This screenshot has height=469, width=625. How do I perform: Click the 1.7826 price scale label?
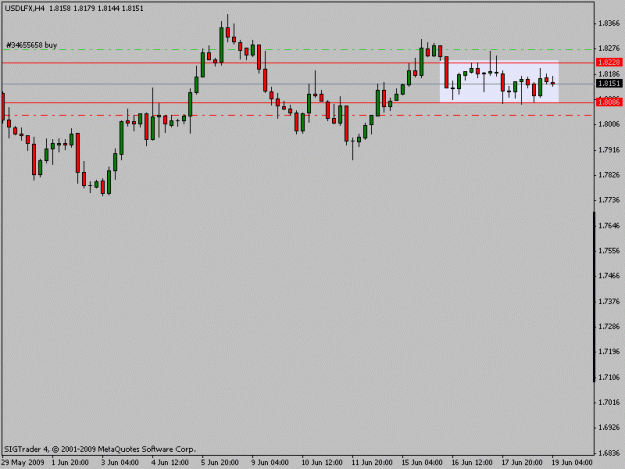tap(609, 175)
